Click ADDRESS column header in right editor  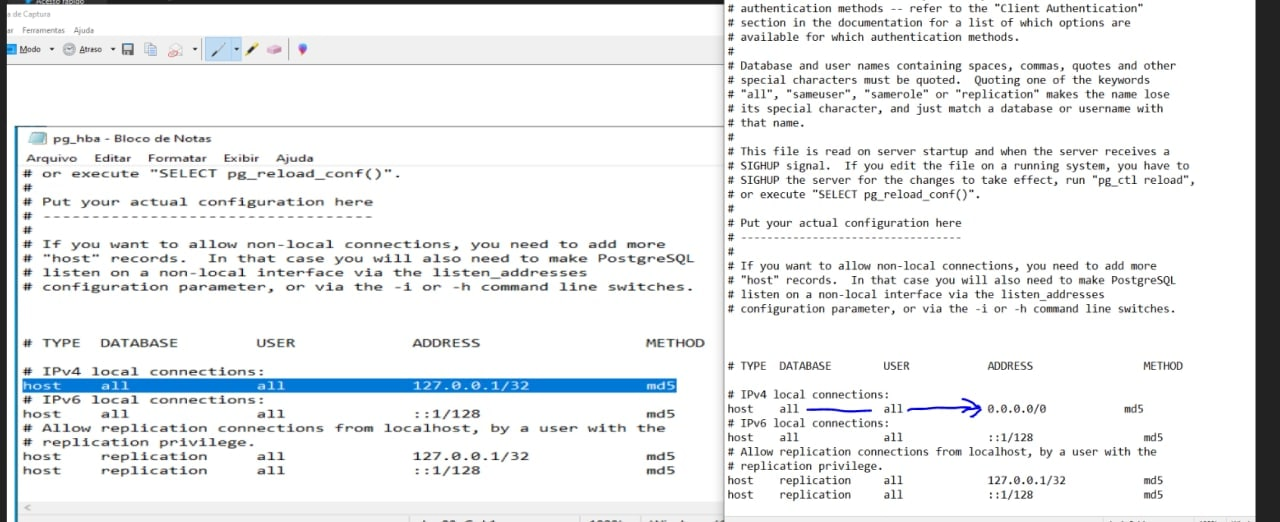point(1010,366)
